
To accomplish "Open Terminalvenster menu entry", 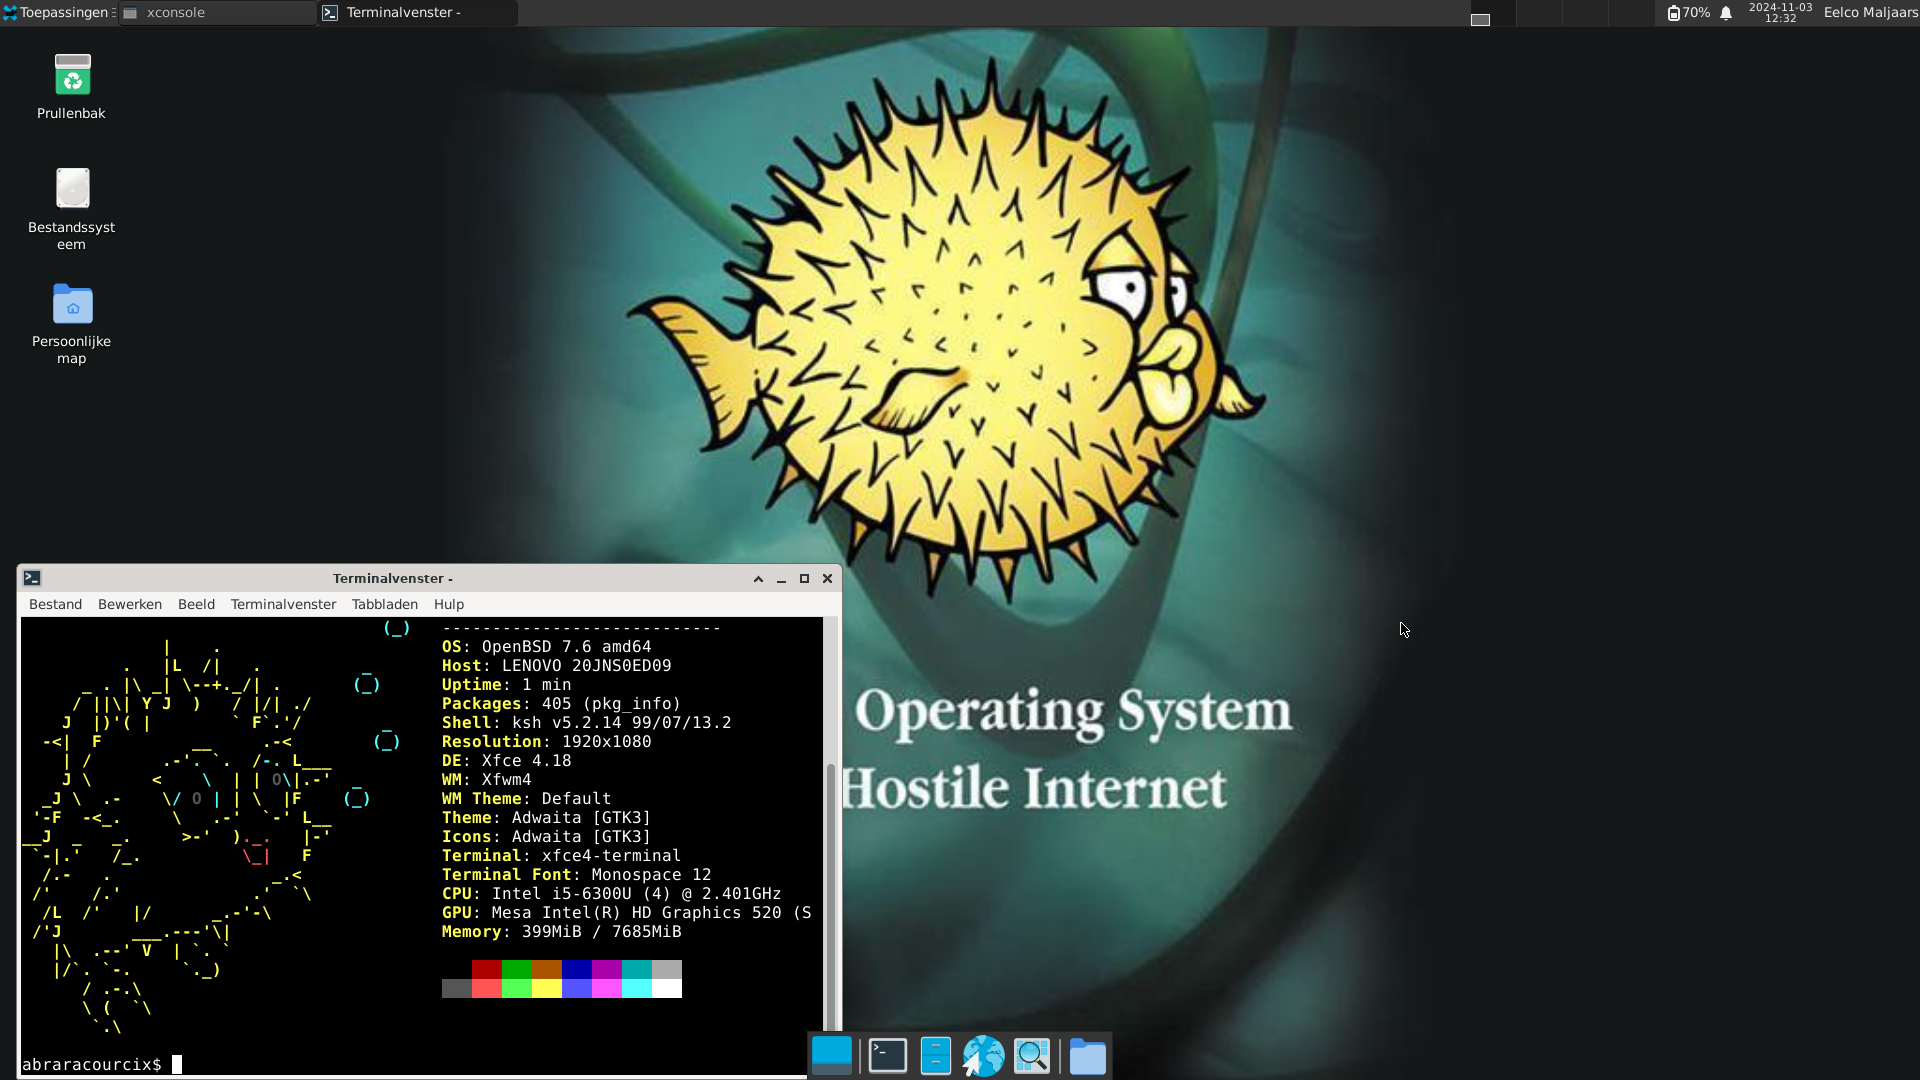I will 282,604.
